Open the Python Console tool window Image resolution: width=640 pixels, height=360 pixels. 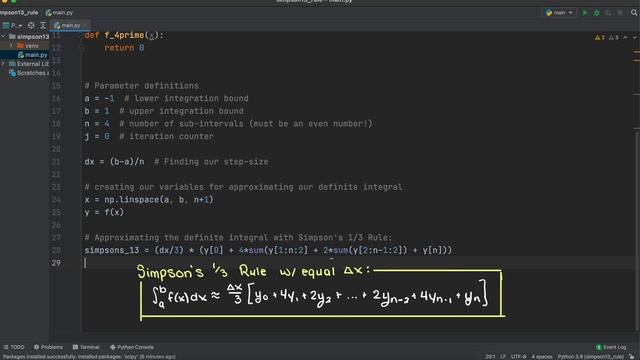coord(132,347)
